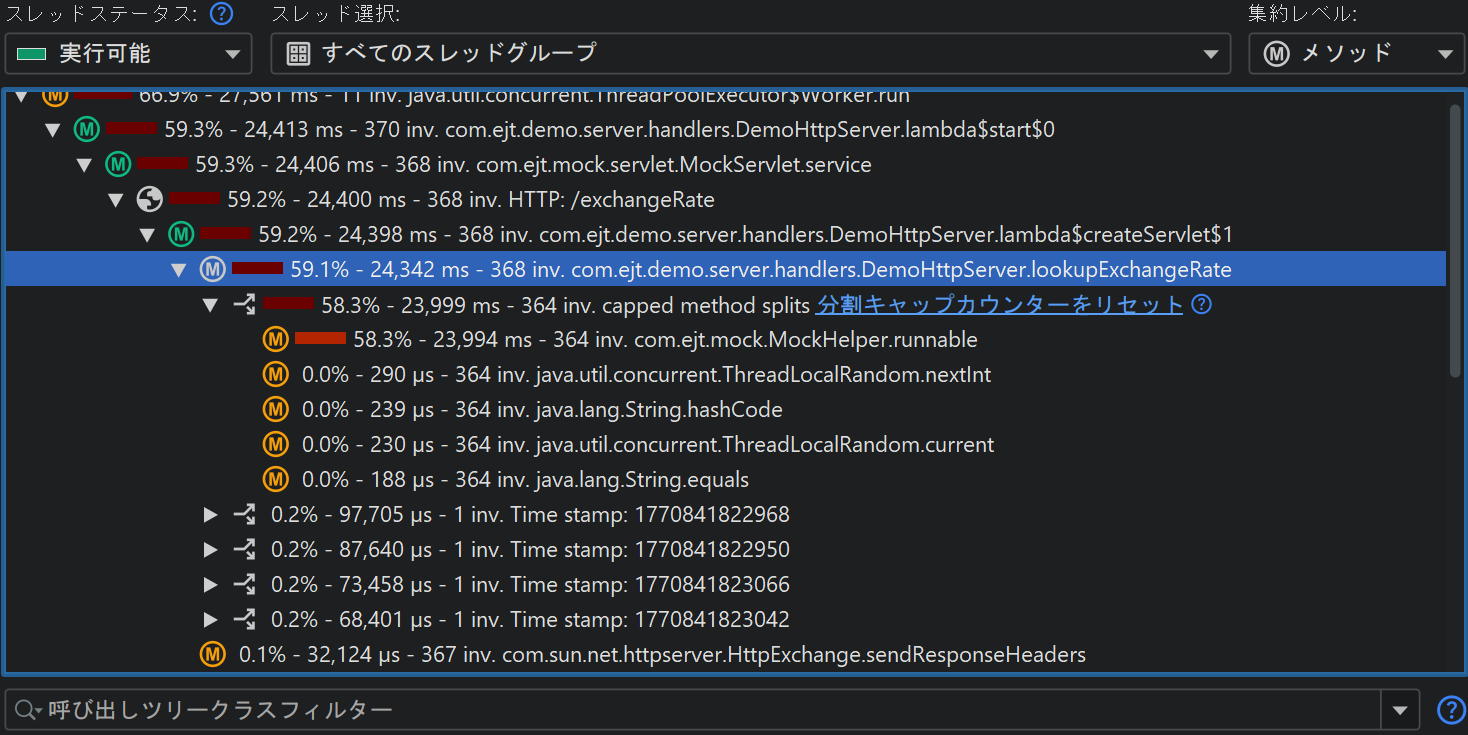Open the thread group selection dropdown
Viewport: 1468px width, 735px height.
click(750, 54)
